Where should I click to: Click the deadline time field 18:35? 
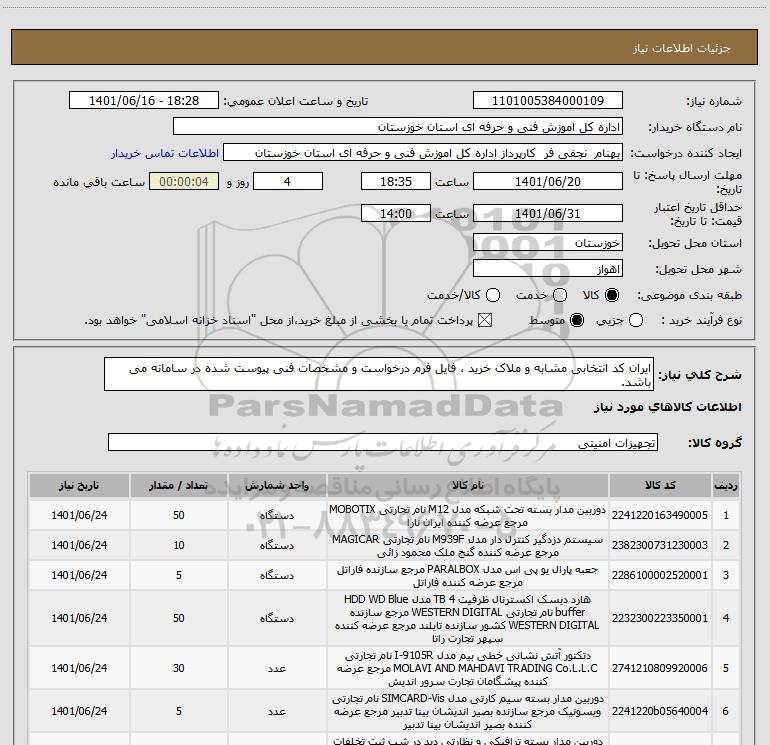tap(396, 181)
